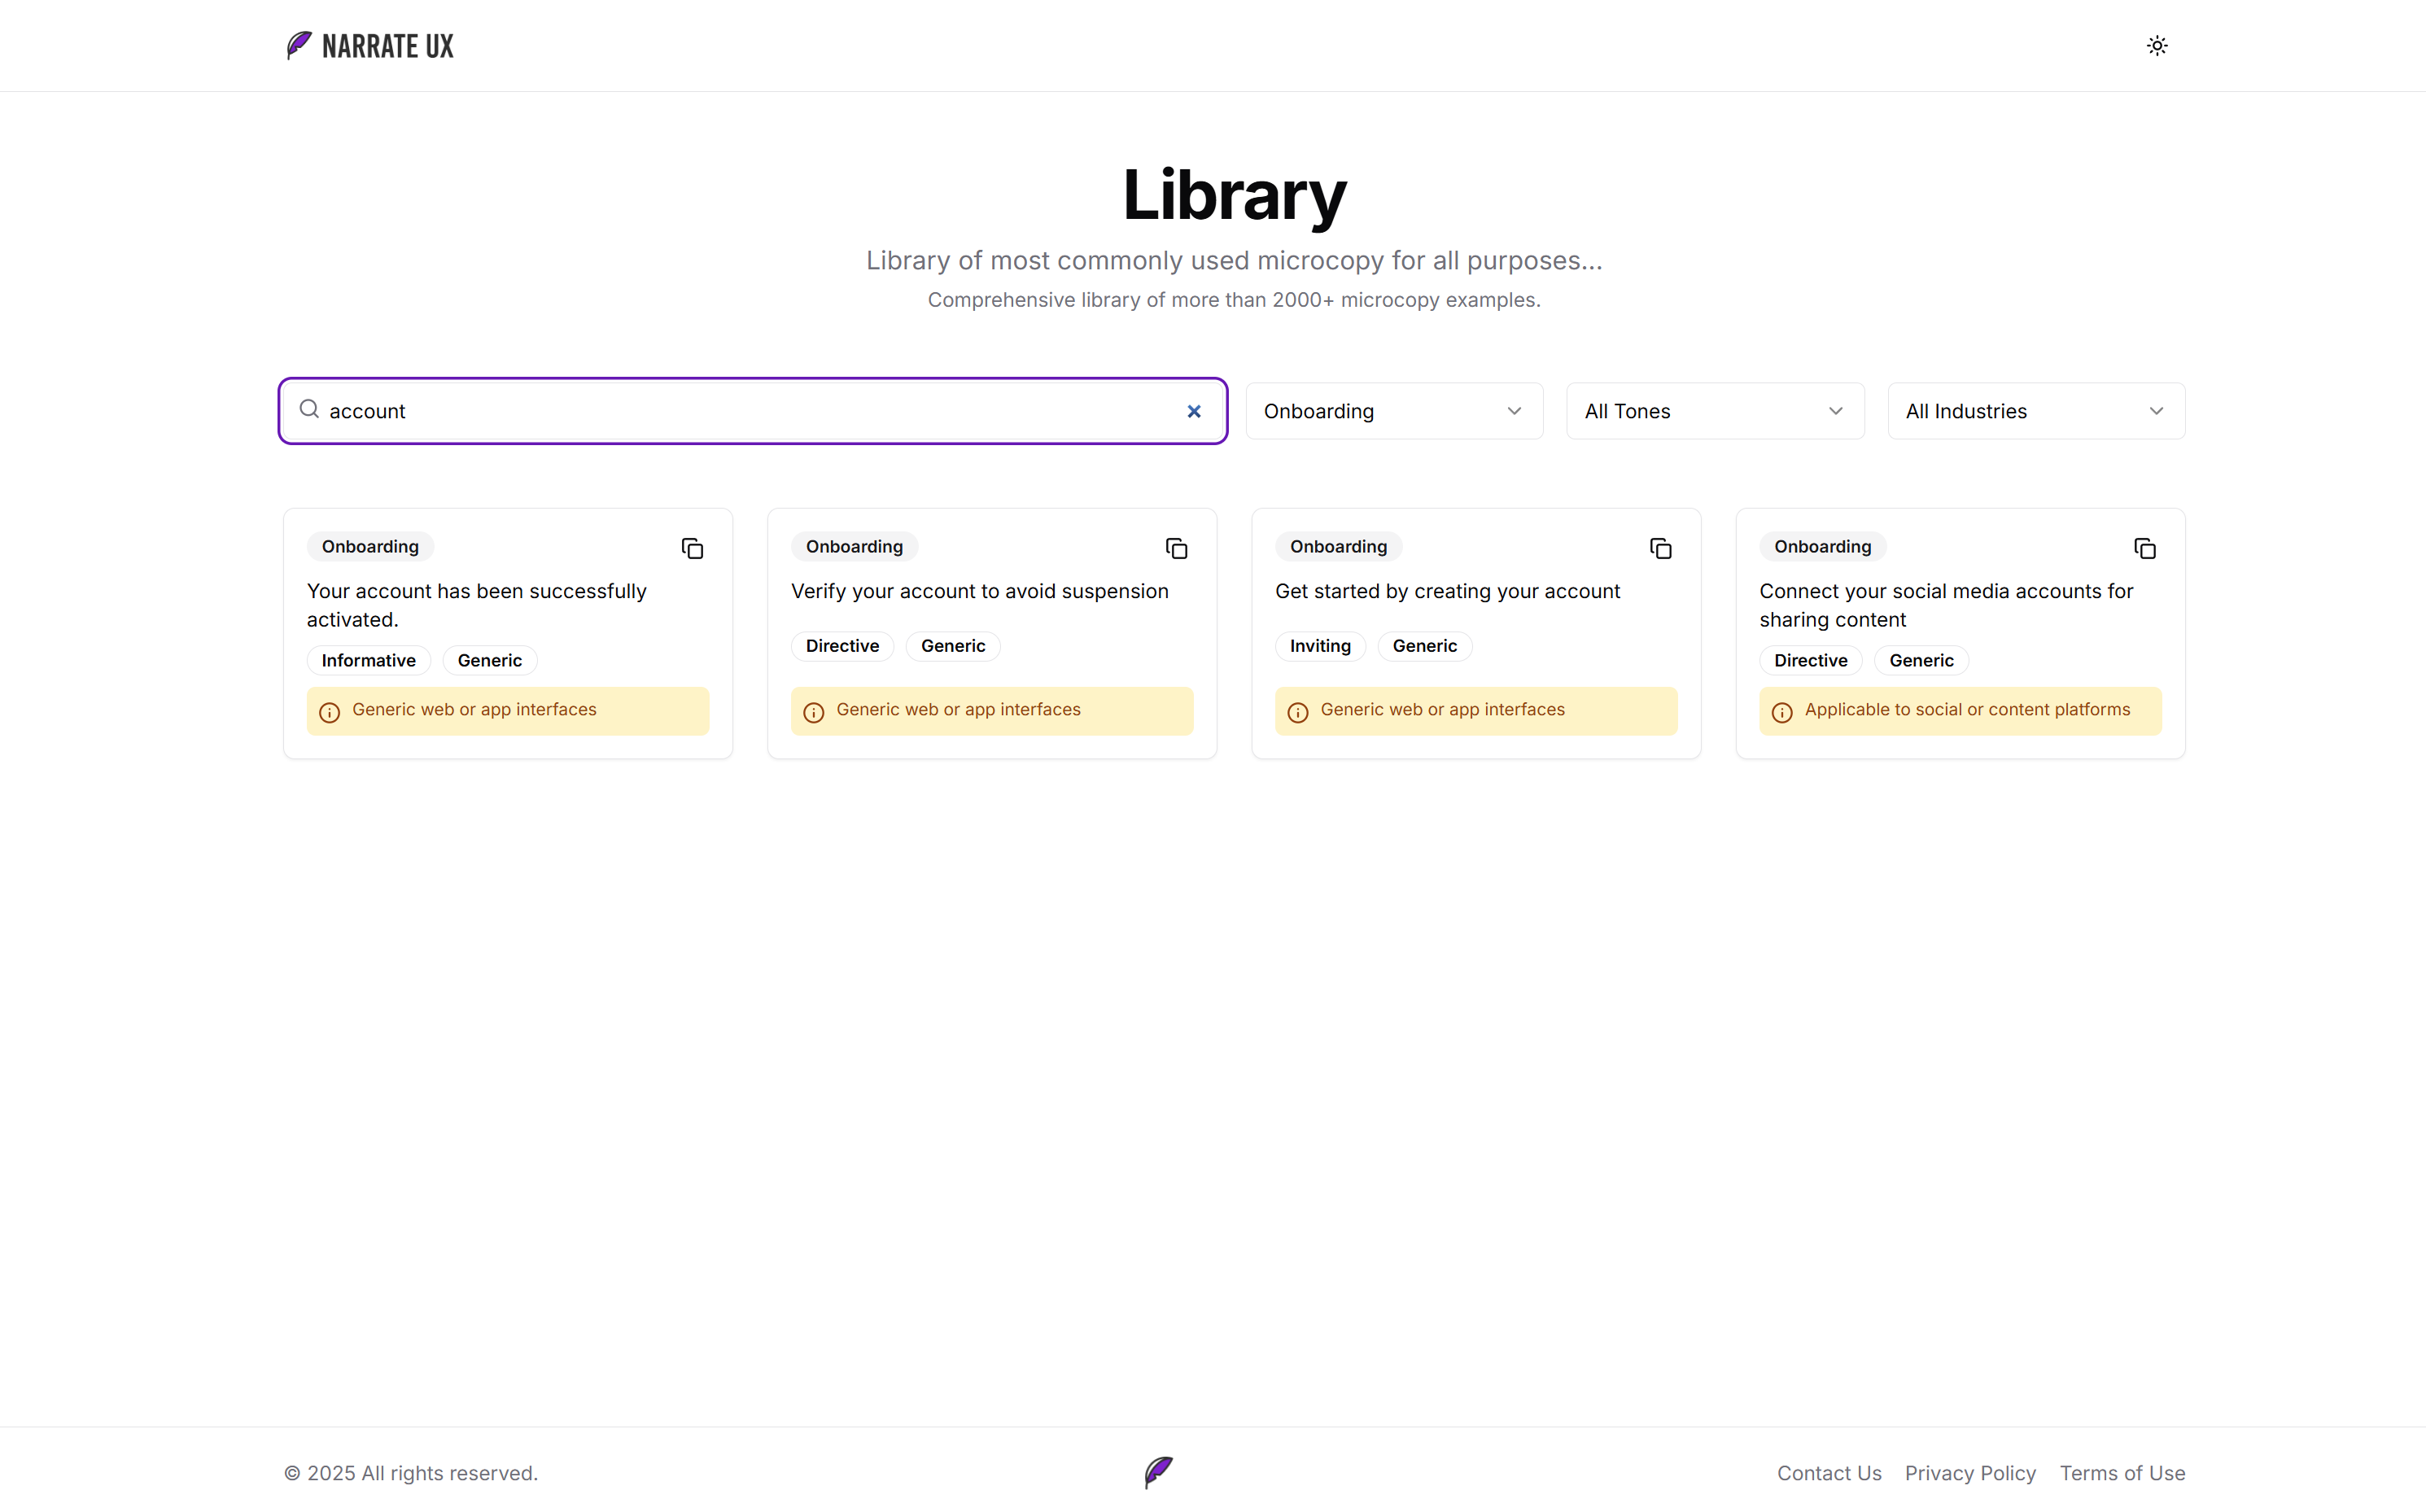Click the info icon beside generic web interfaces note

click(330, 711)
